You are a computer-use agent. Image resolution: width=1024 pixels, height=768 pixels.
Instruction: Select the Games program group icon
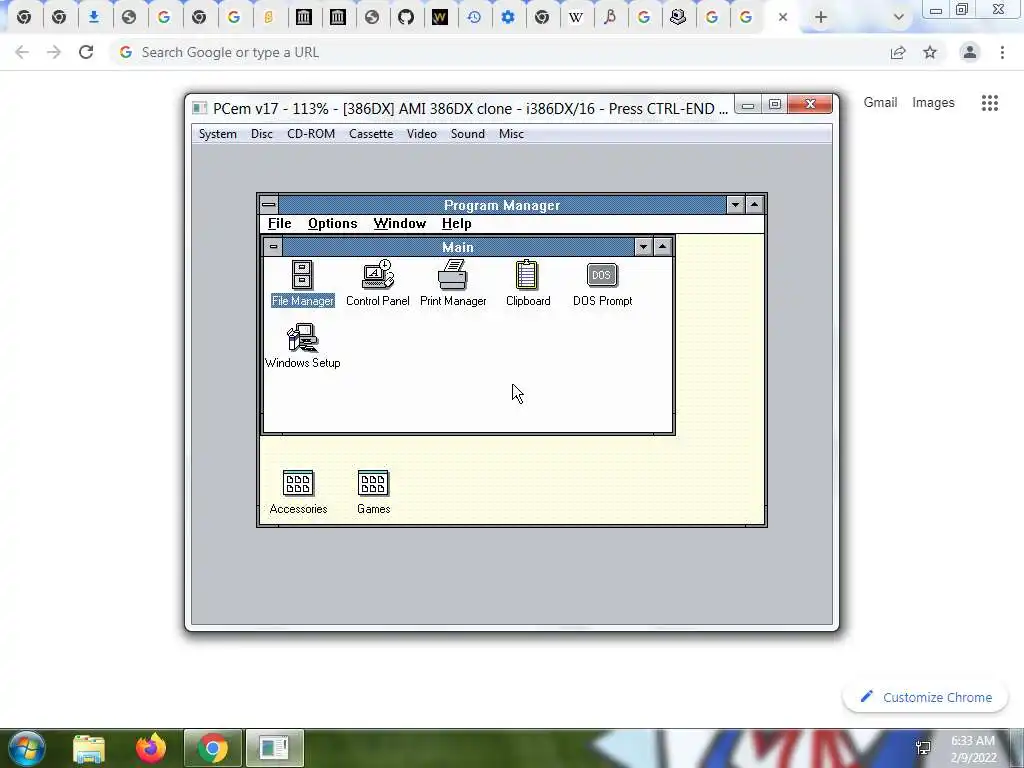pyautogui.click(x=374, y=492)
